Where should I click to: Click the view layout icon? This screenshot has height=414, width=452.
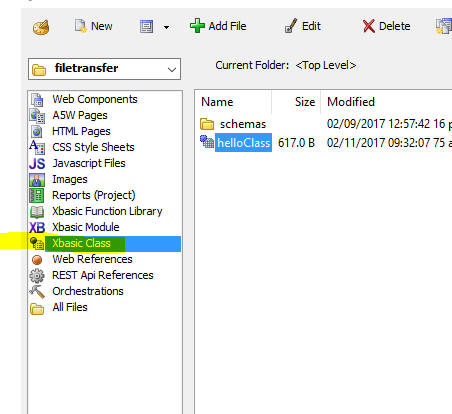click(147, 26)
